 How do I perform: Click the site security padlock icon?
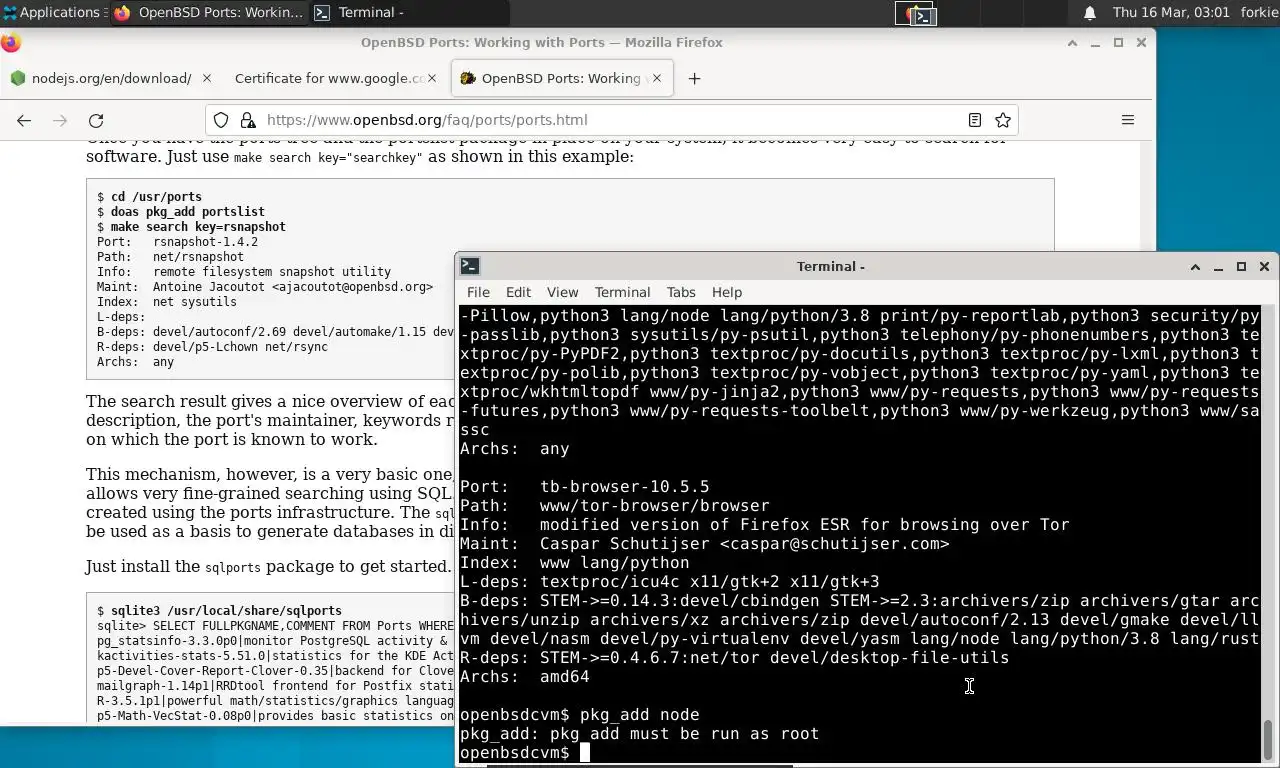247,120
